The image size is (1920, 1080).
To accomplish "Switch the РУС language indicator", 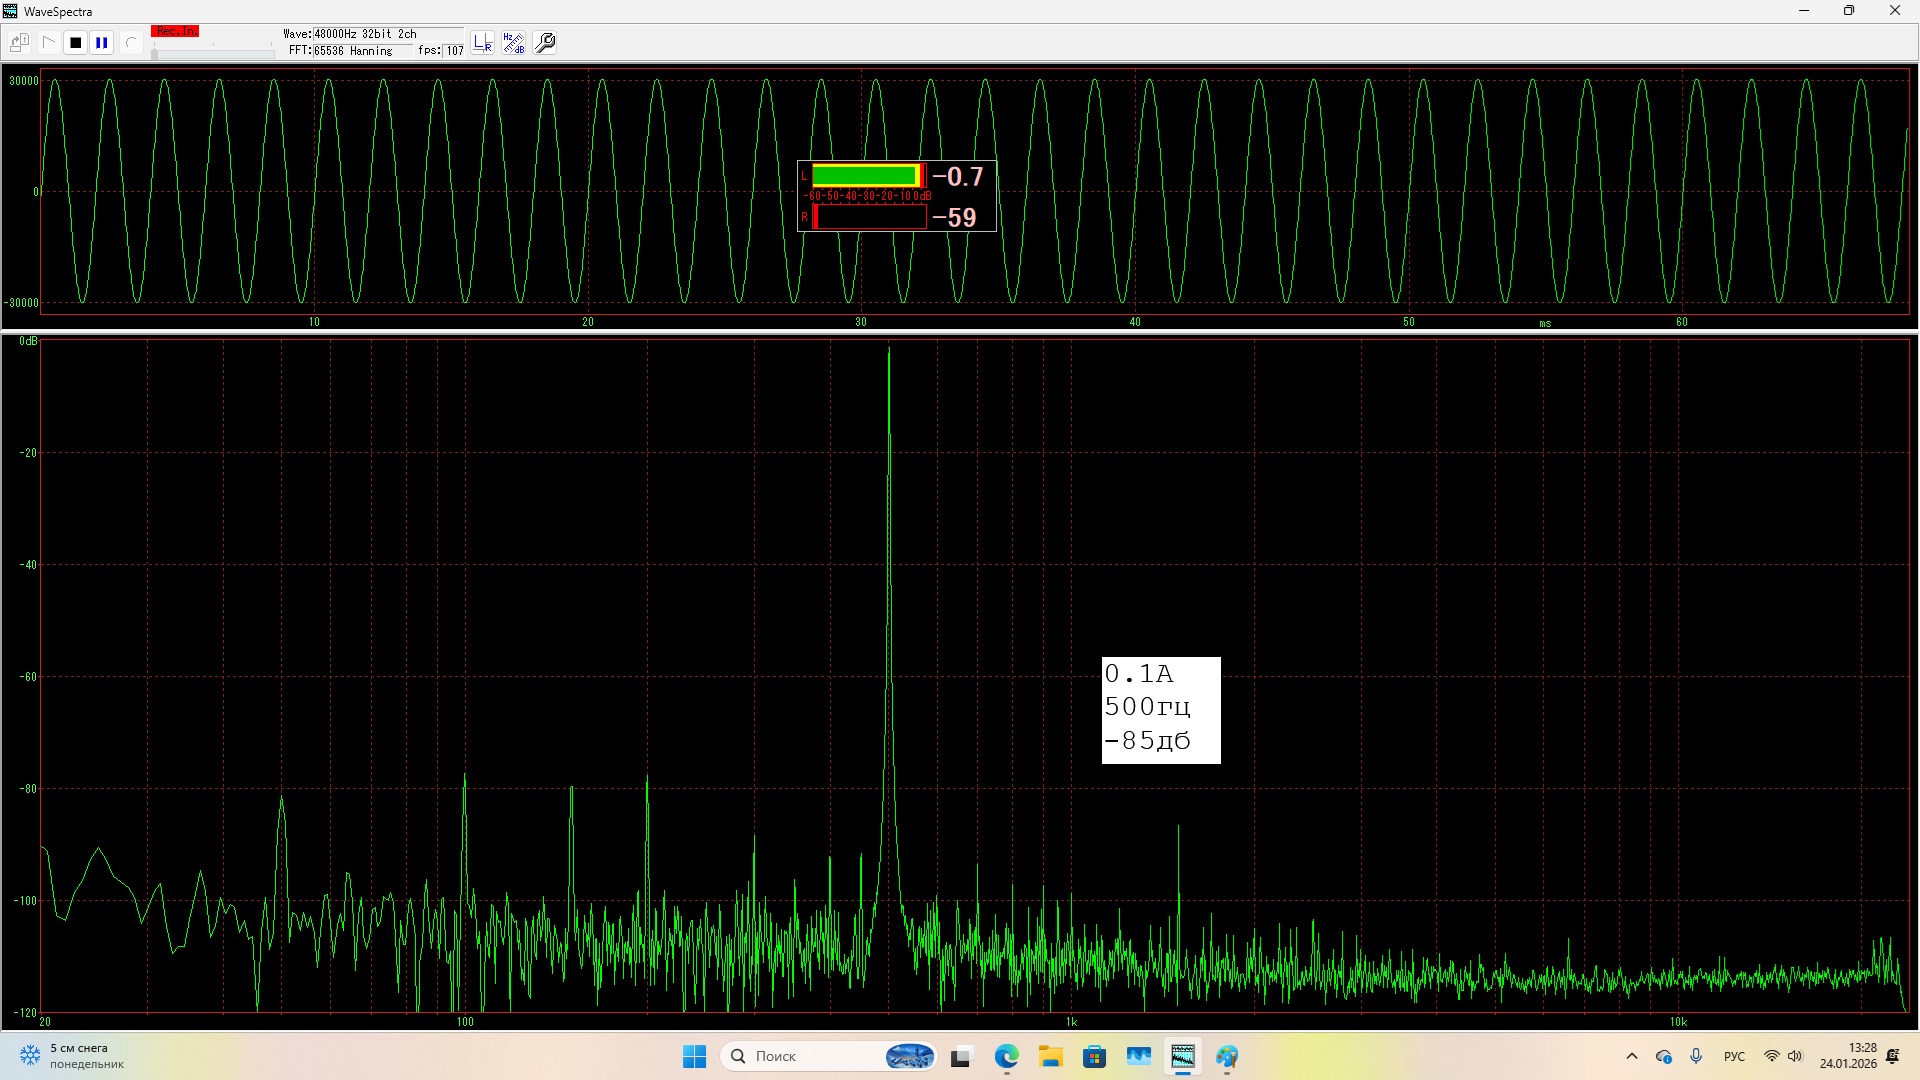I will (1734, 1056).
